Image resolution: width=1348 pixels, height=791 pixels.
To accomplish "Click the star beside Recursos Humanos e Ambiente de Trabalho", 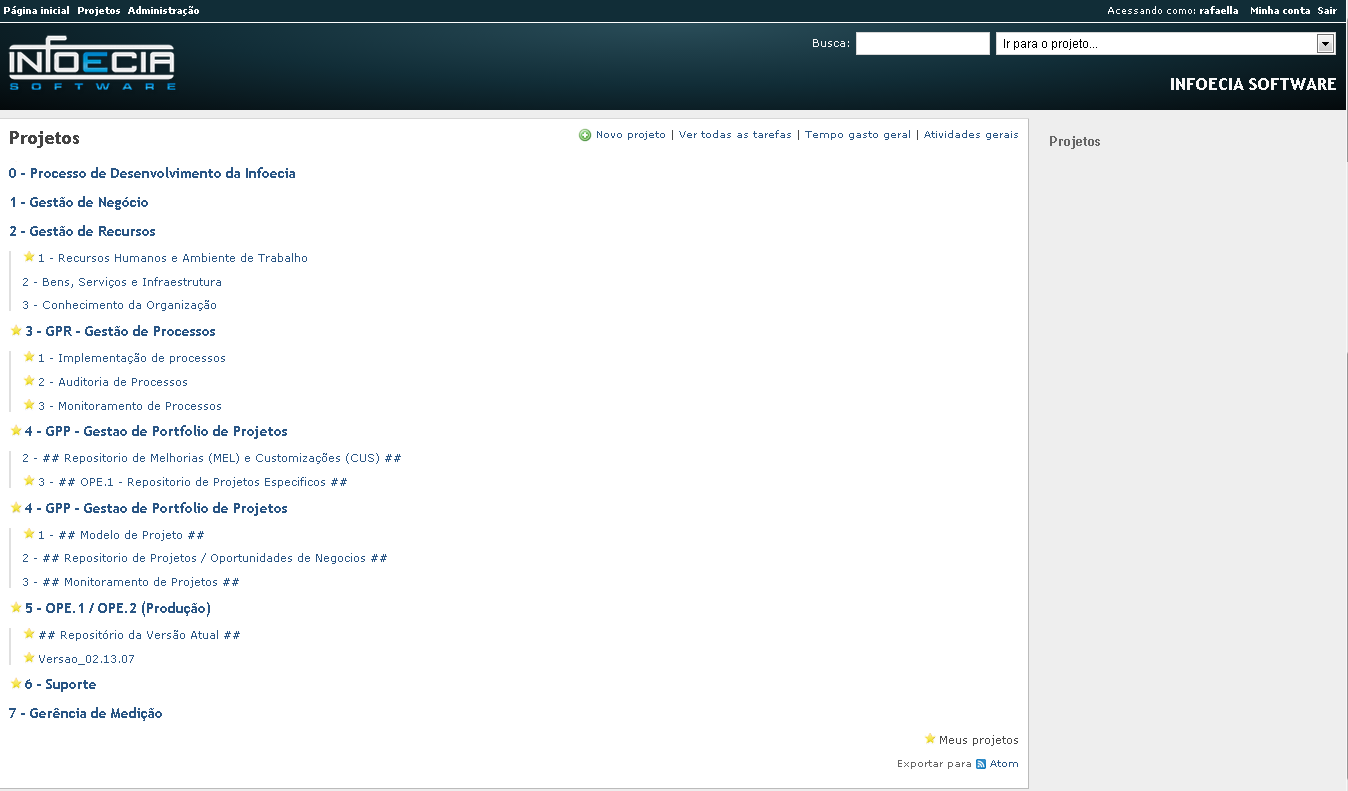I will pos(29,257).
